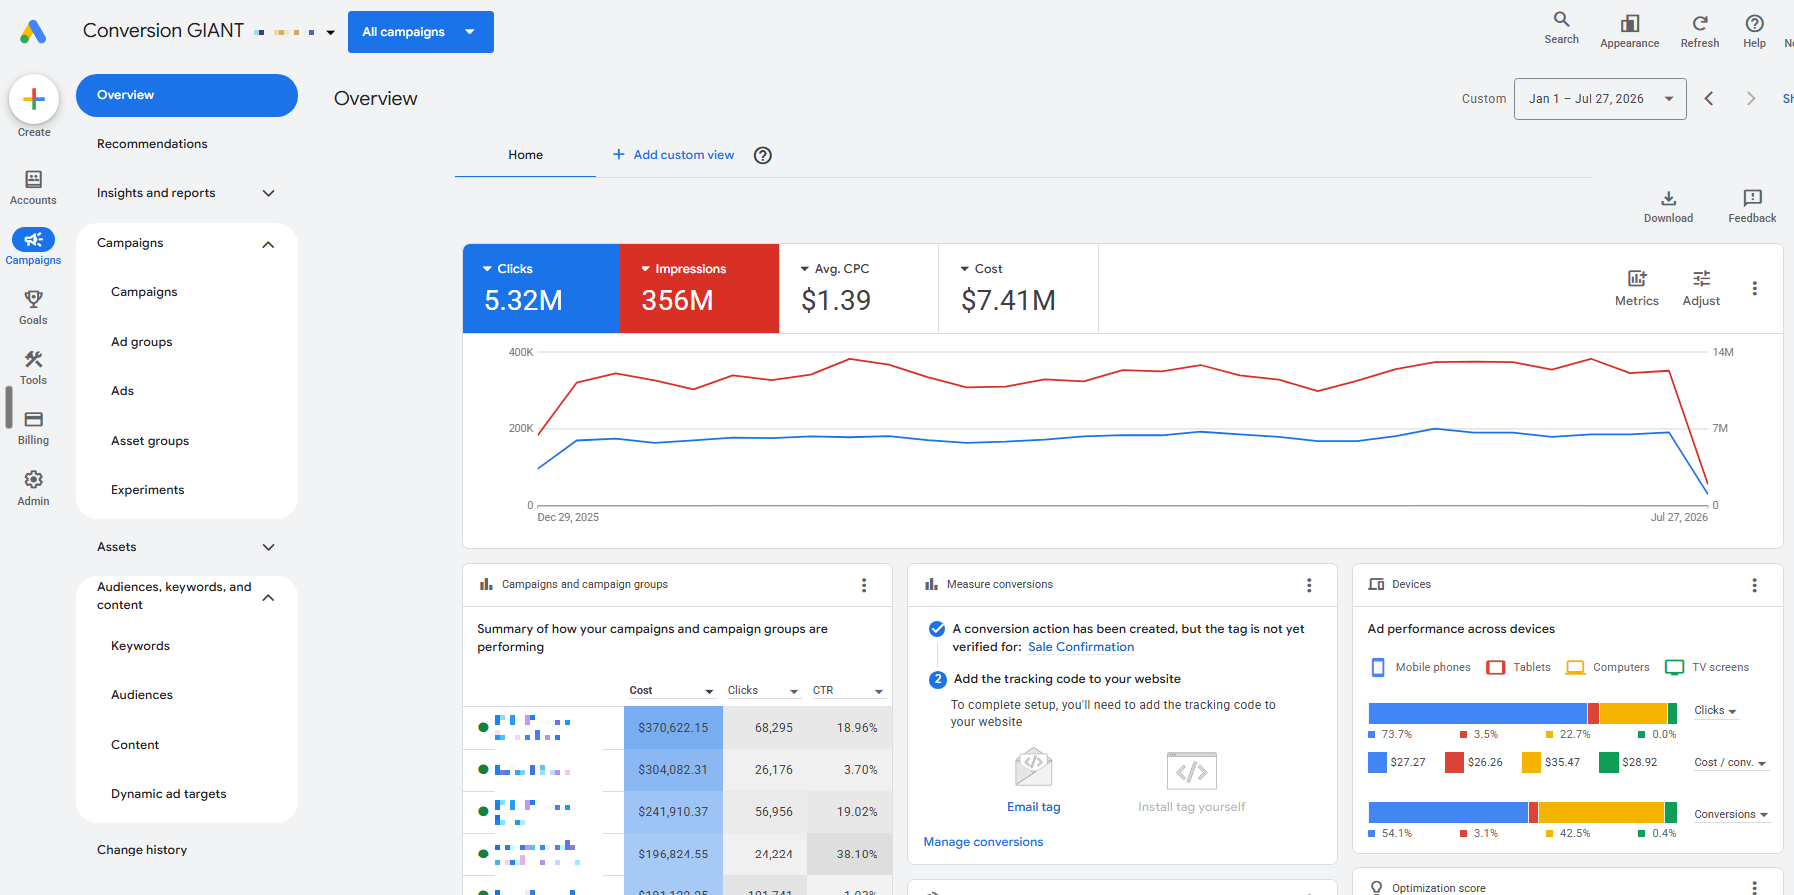This screenshot has height=895, width=1794.
Task: Click Add custom view
Action: [x=673, y=155]
